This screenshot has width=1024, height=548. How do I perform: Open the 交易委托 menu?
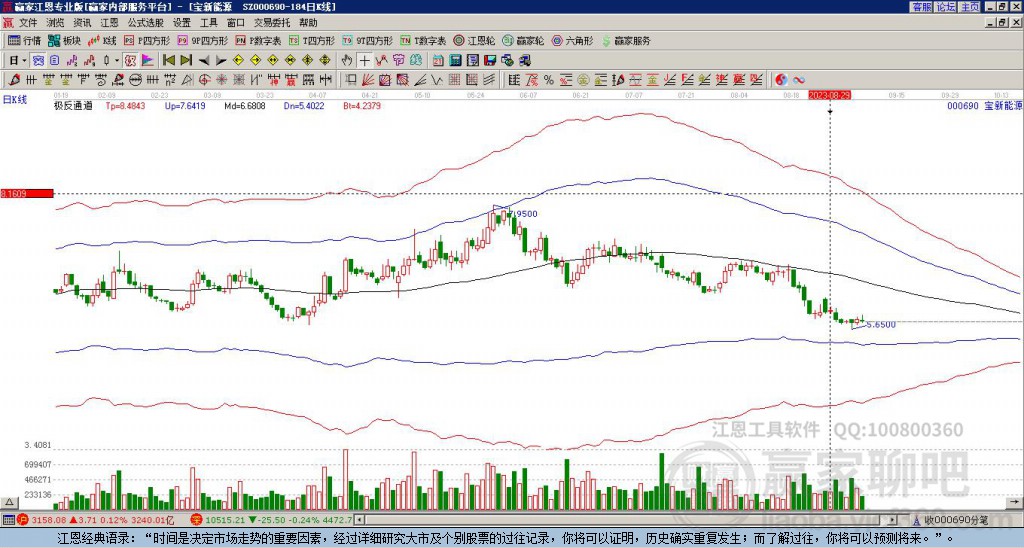272,23
